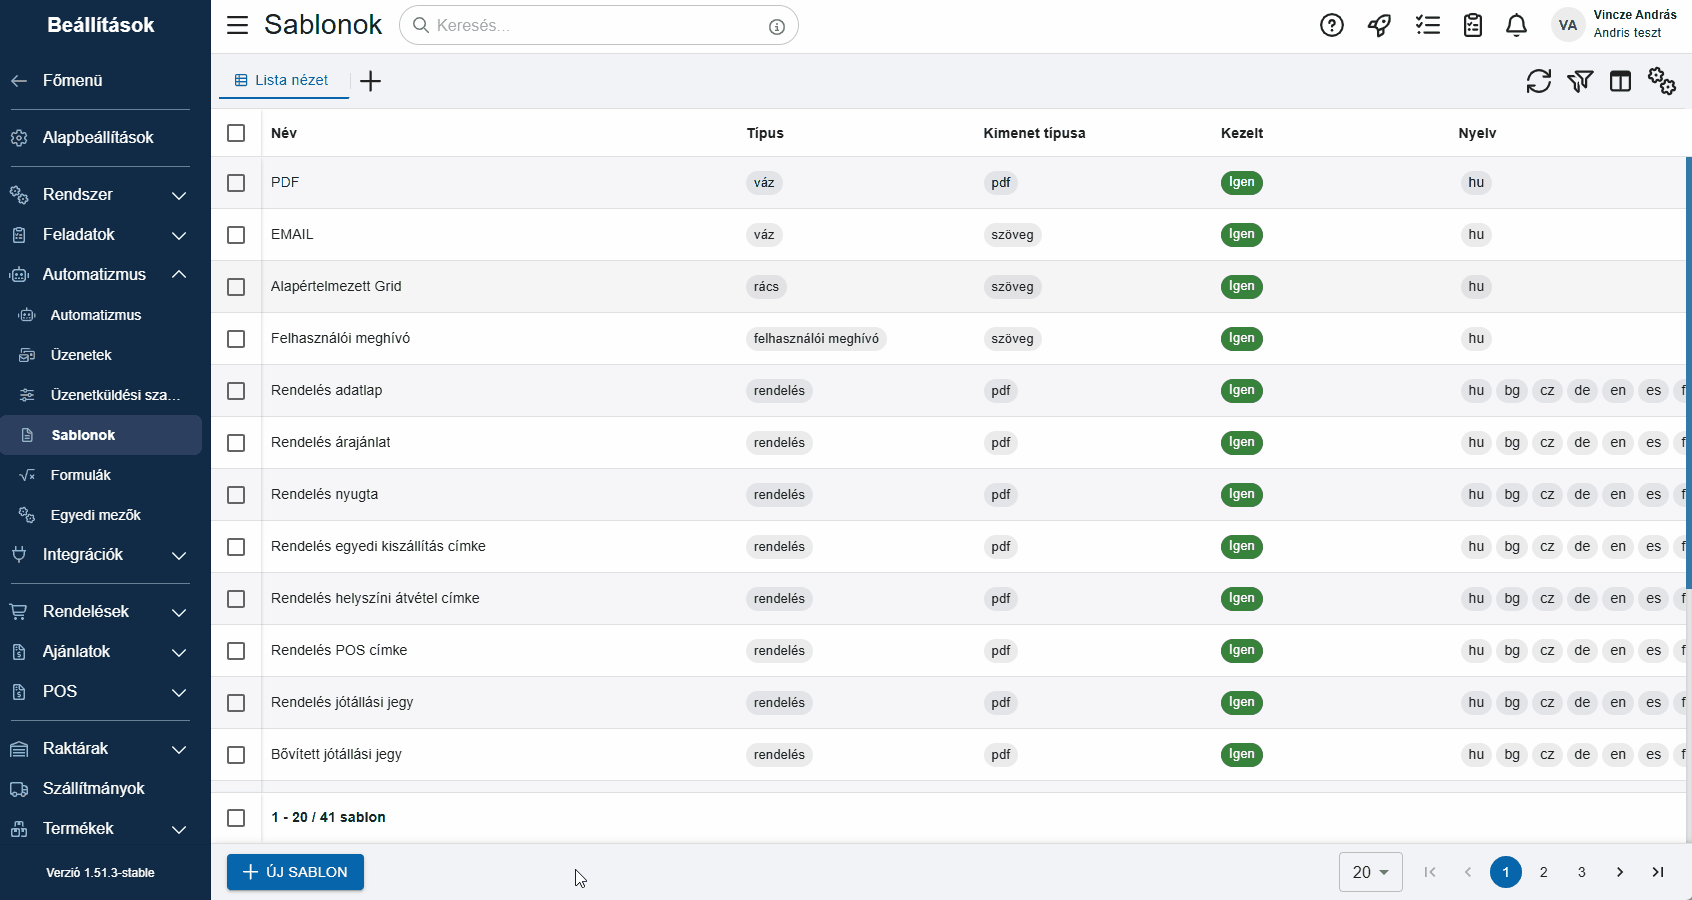Open page size dropdown showing 20

1370,872
